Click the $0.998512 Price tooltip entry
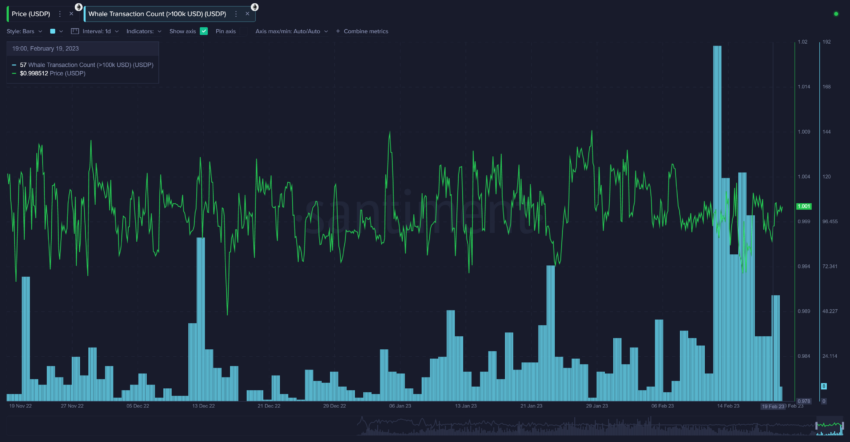 point(49,74)
